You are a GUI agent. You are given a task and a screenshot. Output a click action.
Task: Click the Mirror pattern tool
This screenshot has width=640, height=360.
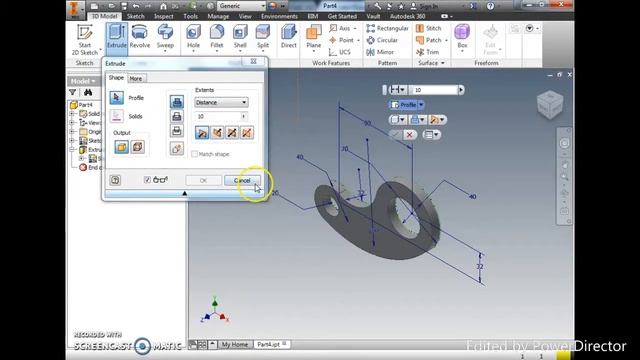(x=380, y=52)
